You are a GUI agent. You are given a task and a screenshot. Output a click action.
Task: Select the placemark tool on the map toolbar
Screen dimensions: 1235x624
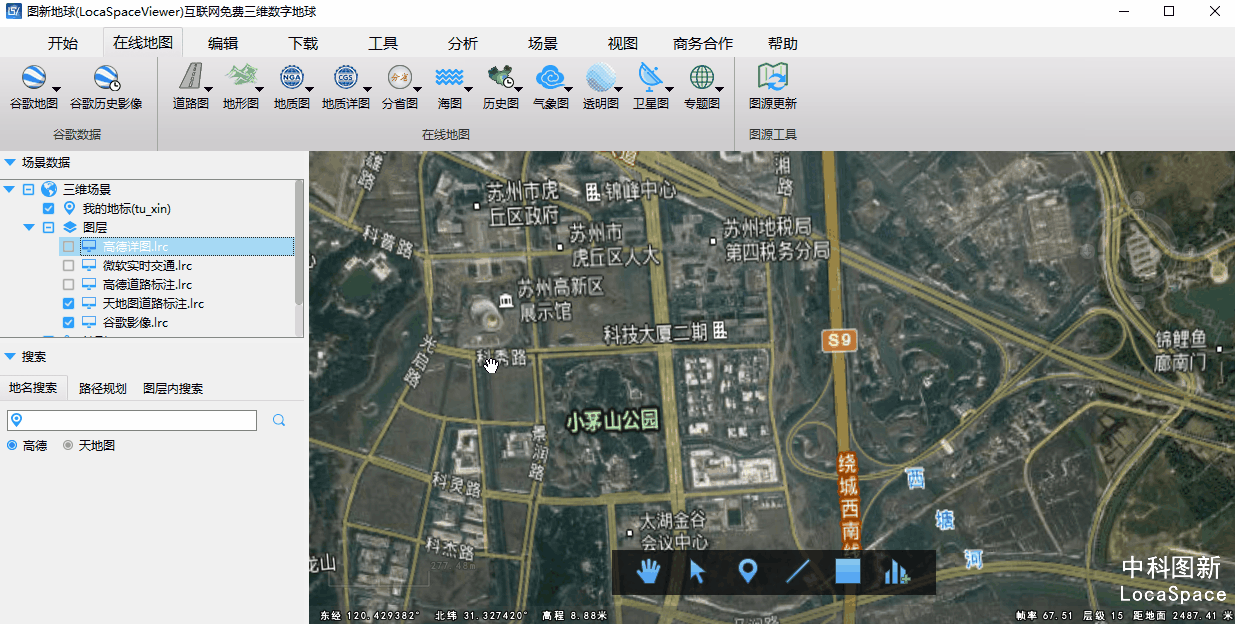coord(748,572)
